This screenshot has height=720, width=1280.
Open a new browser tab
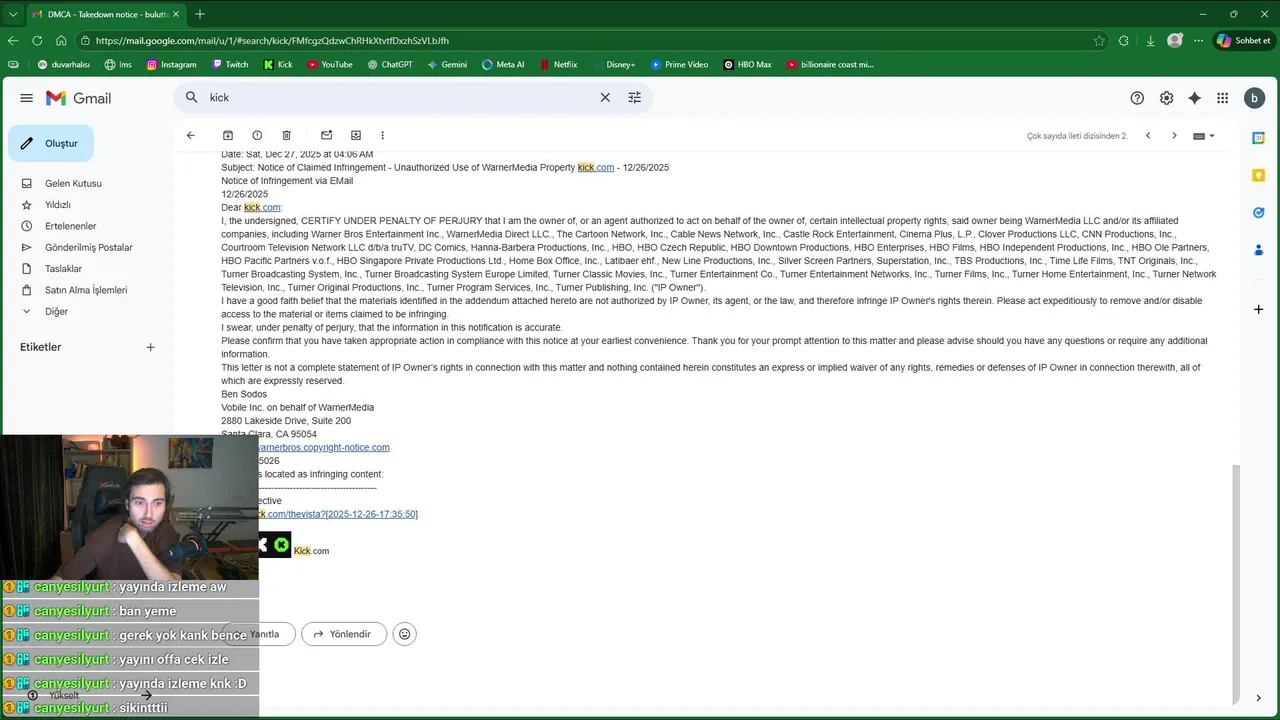[x=200, y=14]
